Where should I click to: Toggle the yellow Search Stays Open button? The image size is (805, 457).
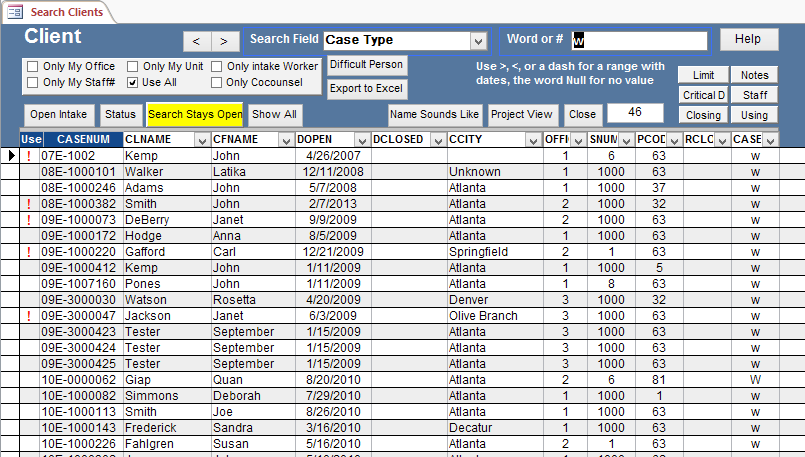coord(195,114)
